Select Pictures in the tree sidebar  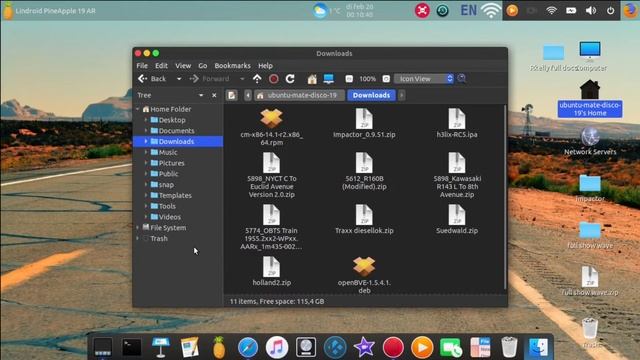(171, 163)
